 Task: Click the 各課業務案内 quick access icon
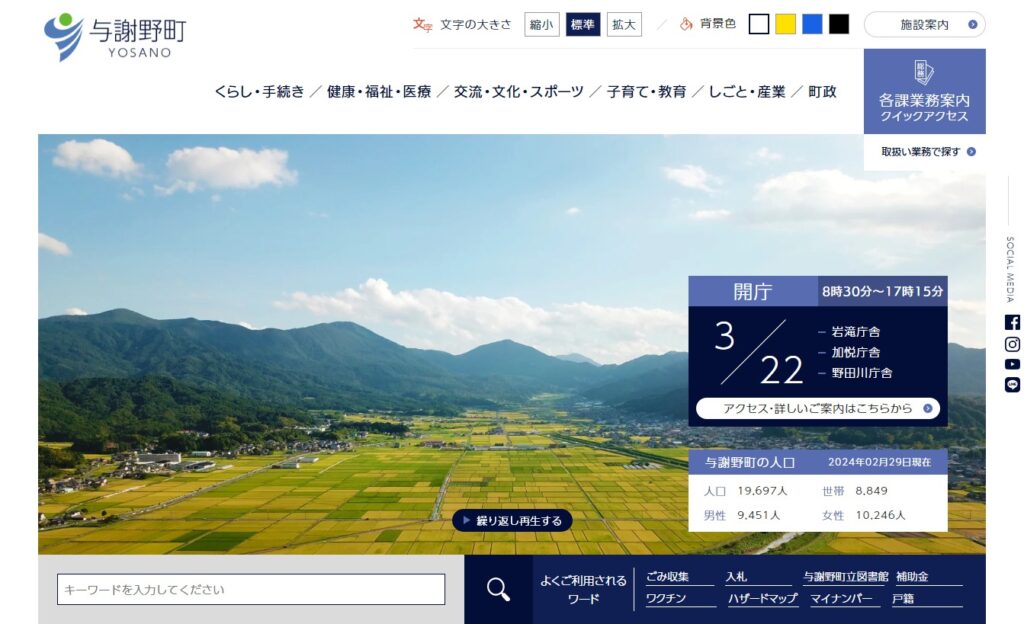(924, 73)
